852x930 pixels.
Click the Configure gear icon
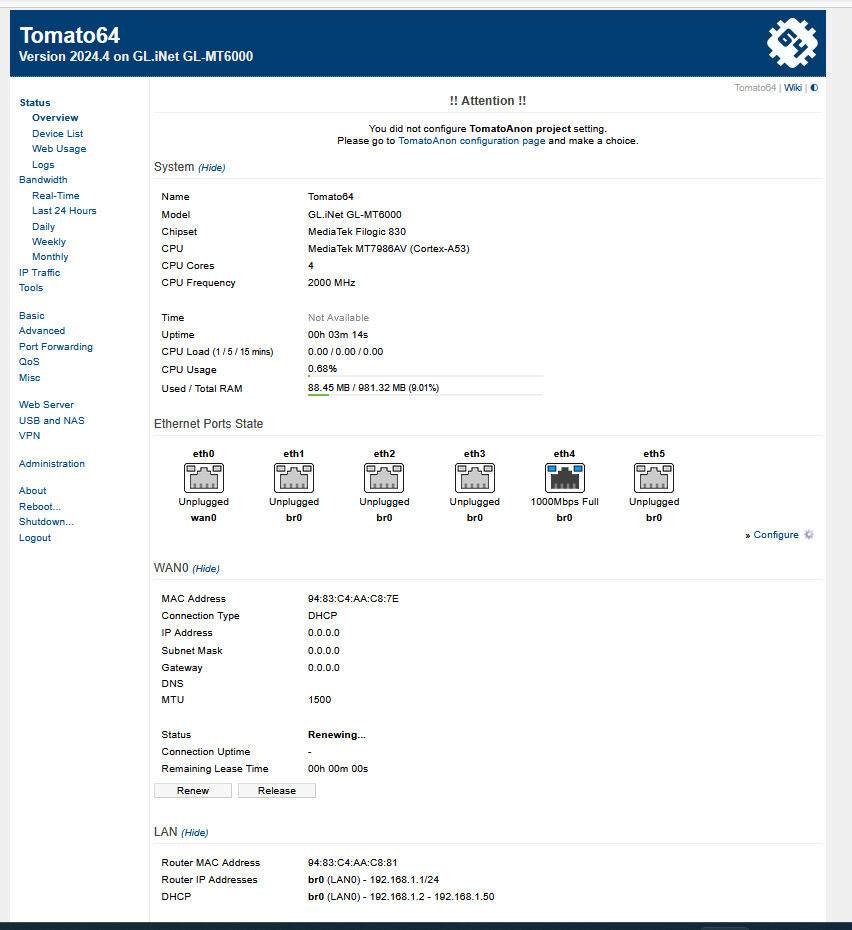809,535
